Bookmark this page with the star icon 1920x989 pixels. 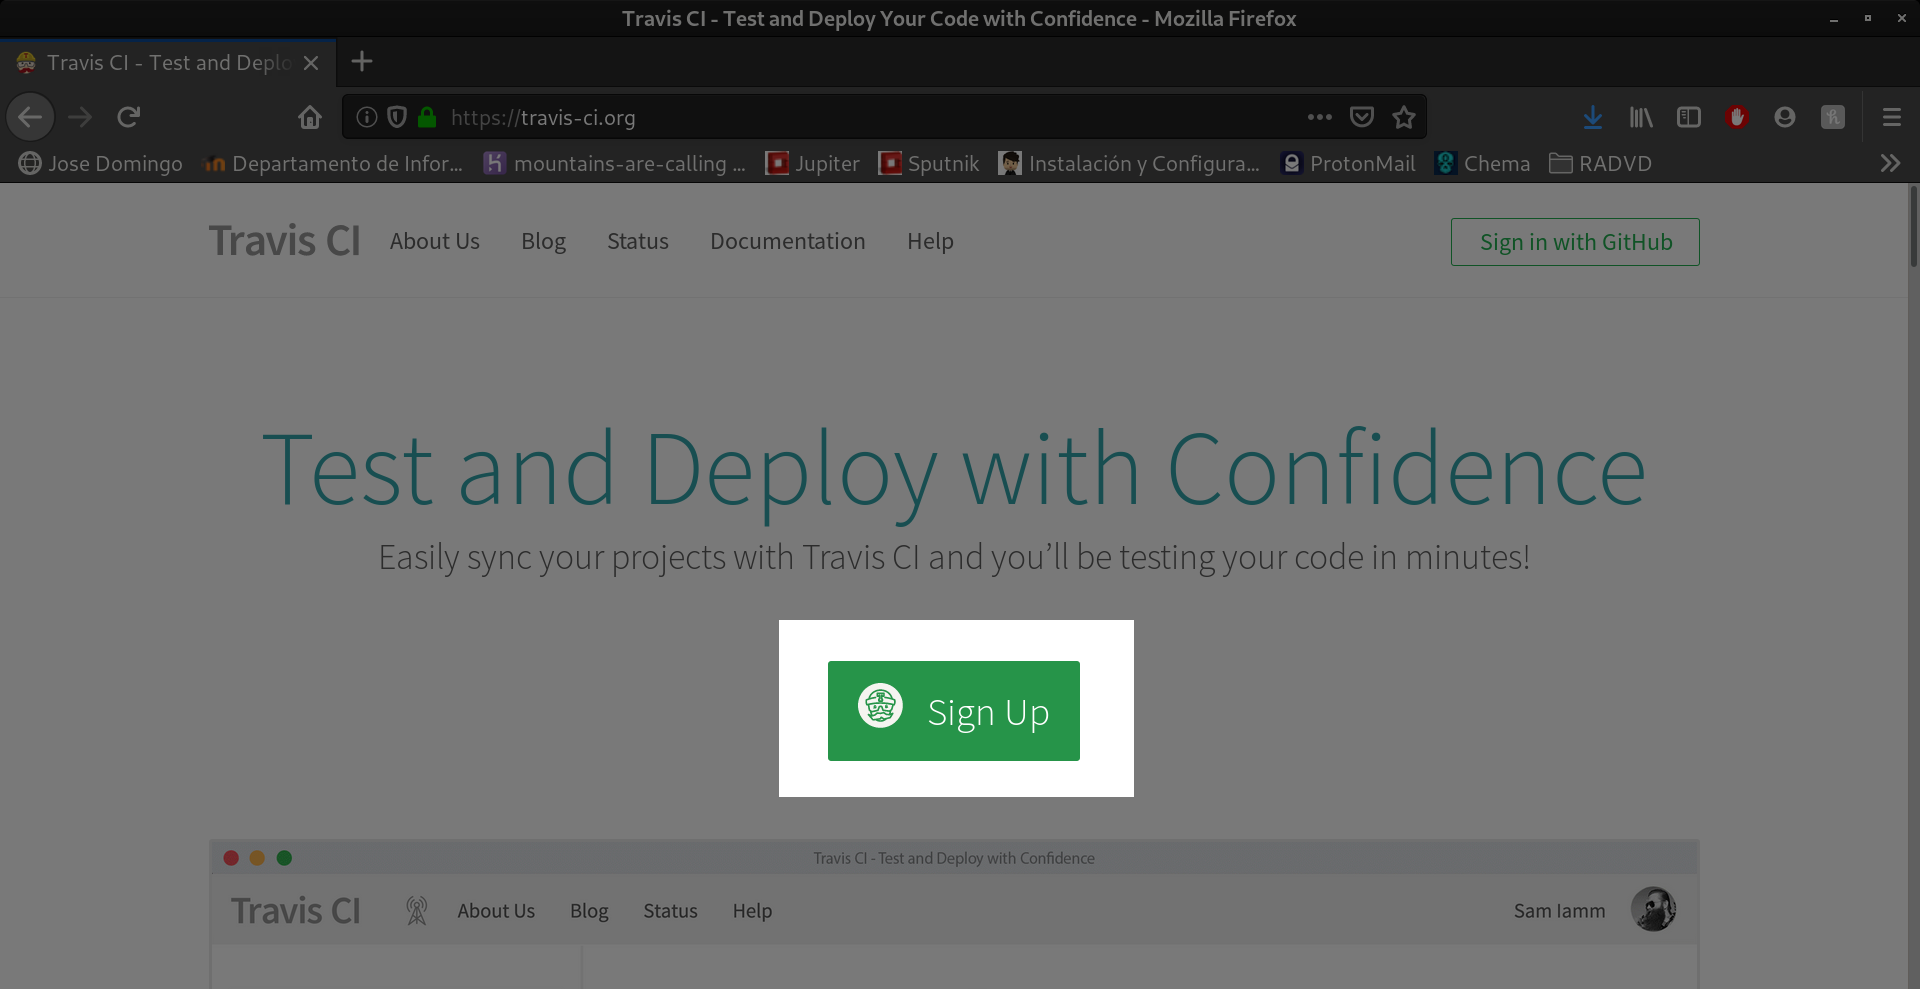pyautogui.click(x=1404, y=117)
